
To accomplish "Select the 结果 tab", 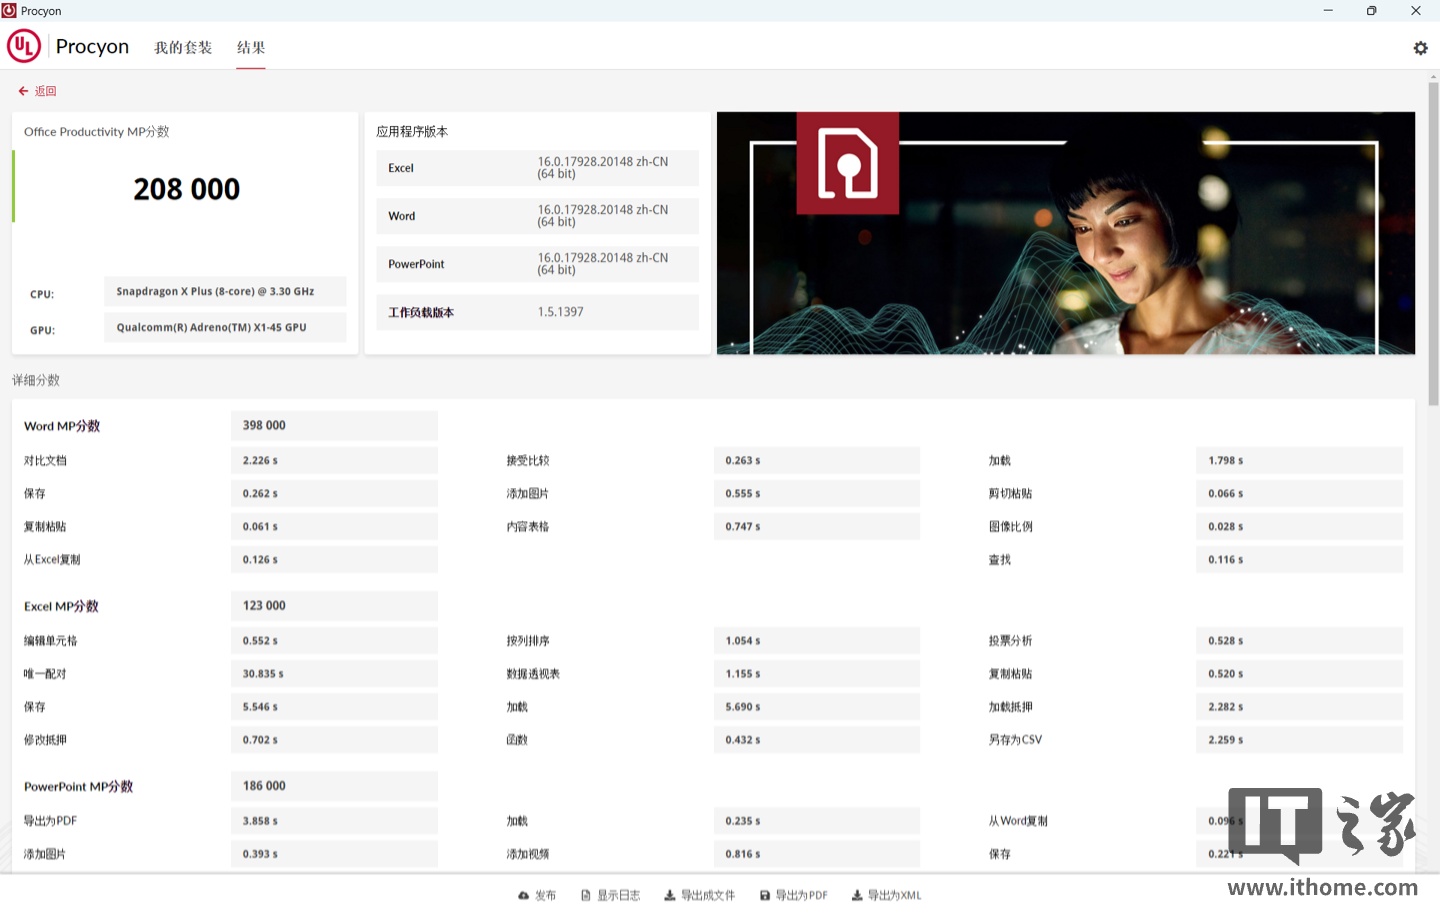I will pos(251,48).
